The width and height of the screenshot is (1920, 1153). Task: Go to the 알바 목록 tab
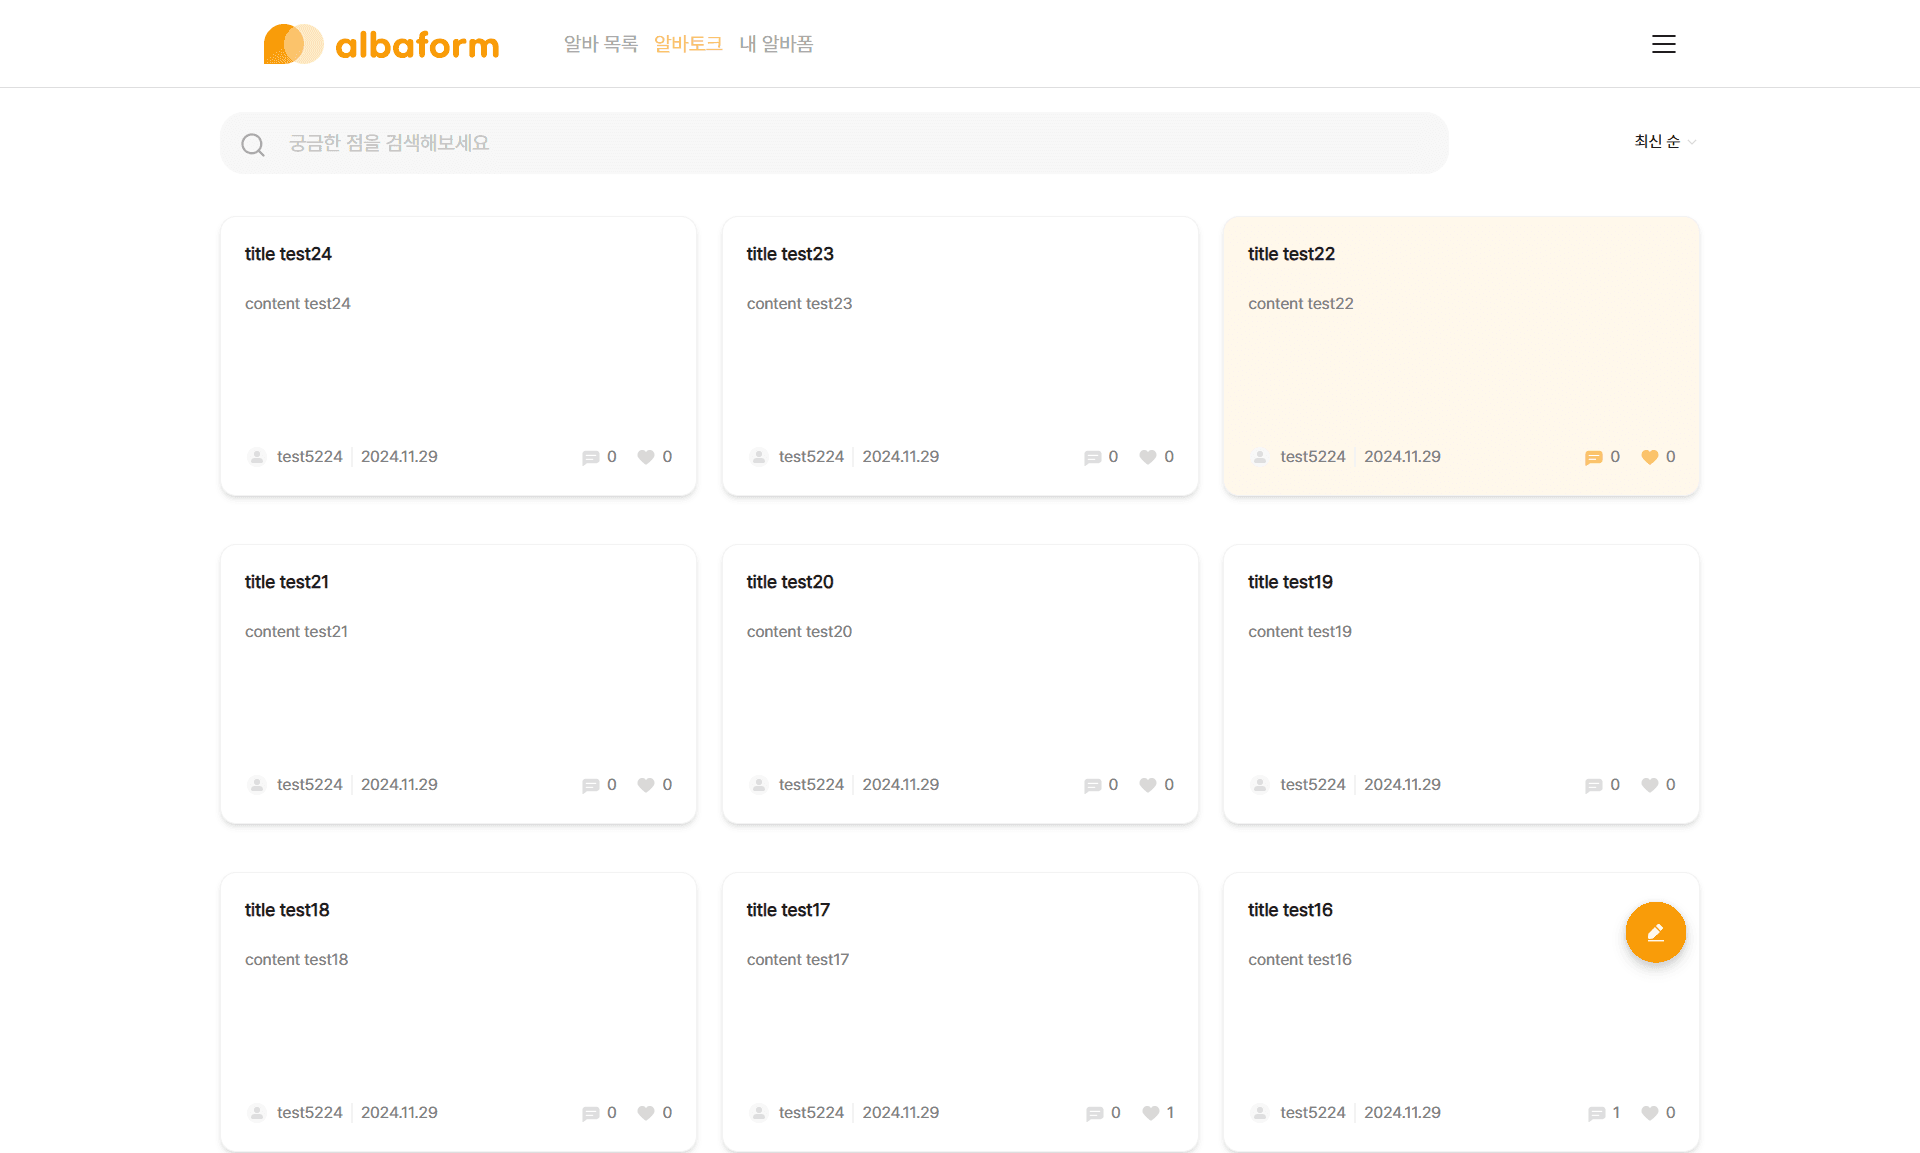tap(600, 44)
